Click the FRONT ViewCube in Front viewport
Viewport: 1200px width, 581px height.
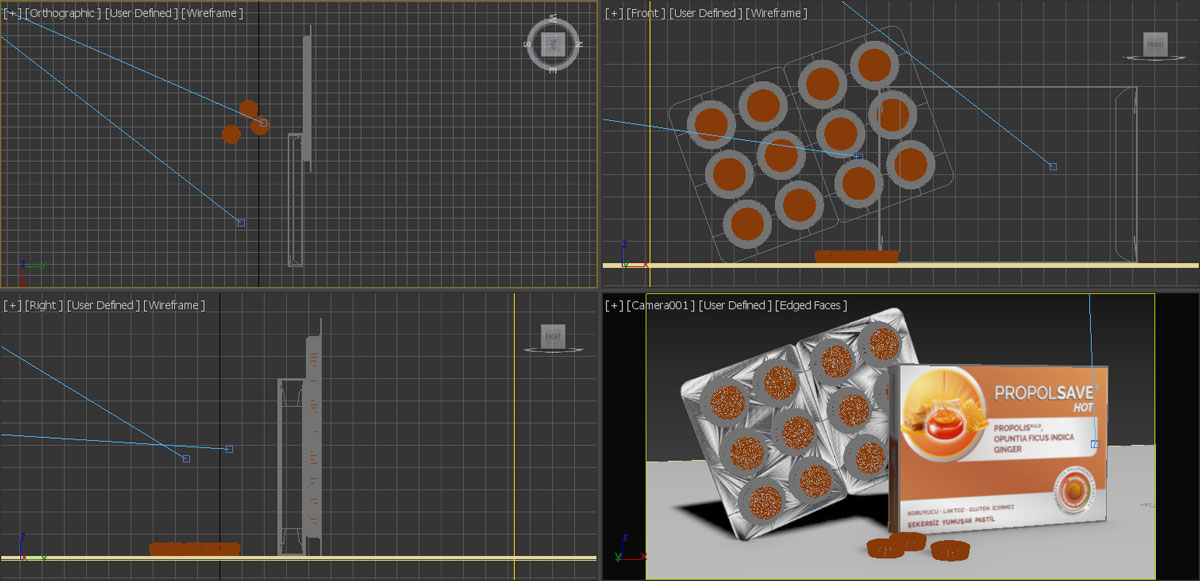point(1155,44)
